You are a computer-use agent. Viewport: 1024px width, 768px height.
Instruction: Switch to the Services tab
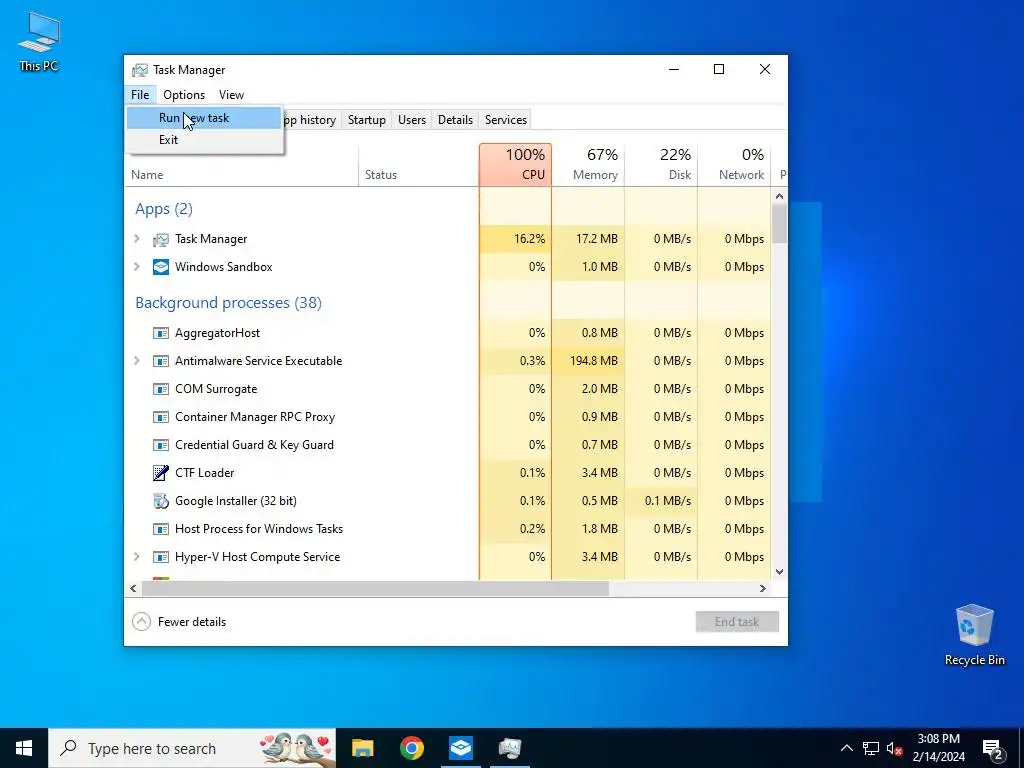pos(505,120)
